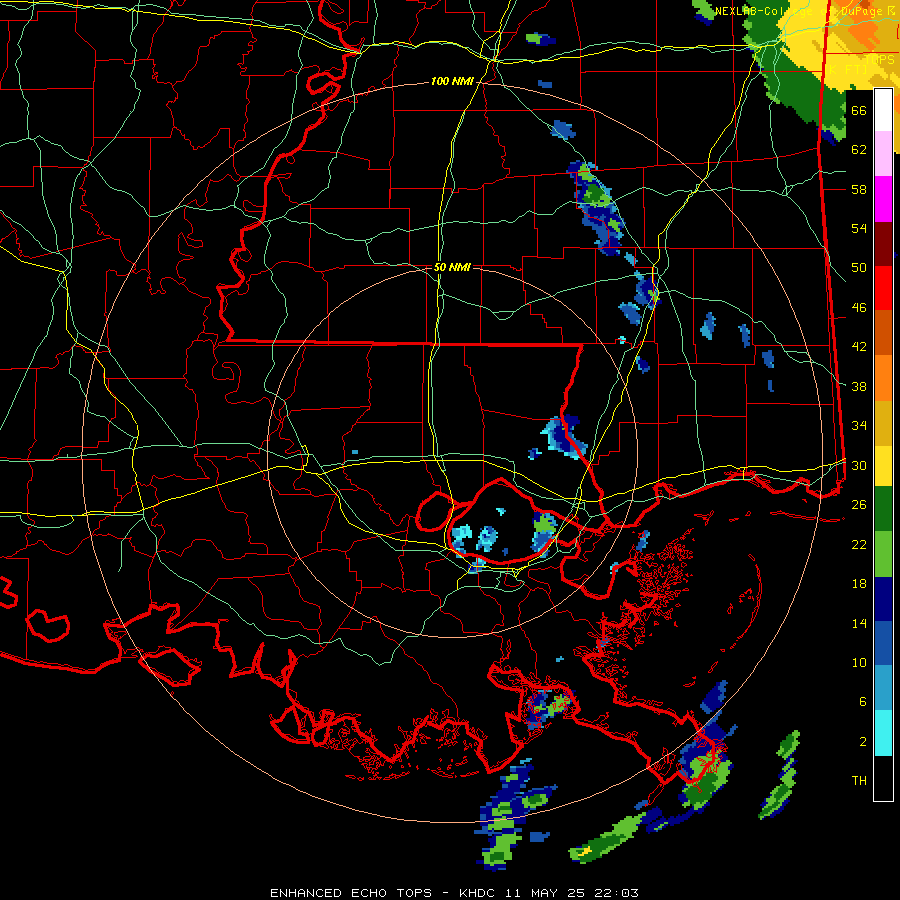Click the 'KHDC' station identifier in the caption
Image resolution: width=900 pixels, height=900 pixels.
478,893
